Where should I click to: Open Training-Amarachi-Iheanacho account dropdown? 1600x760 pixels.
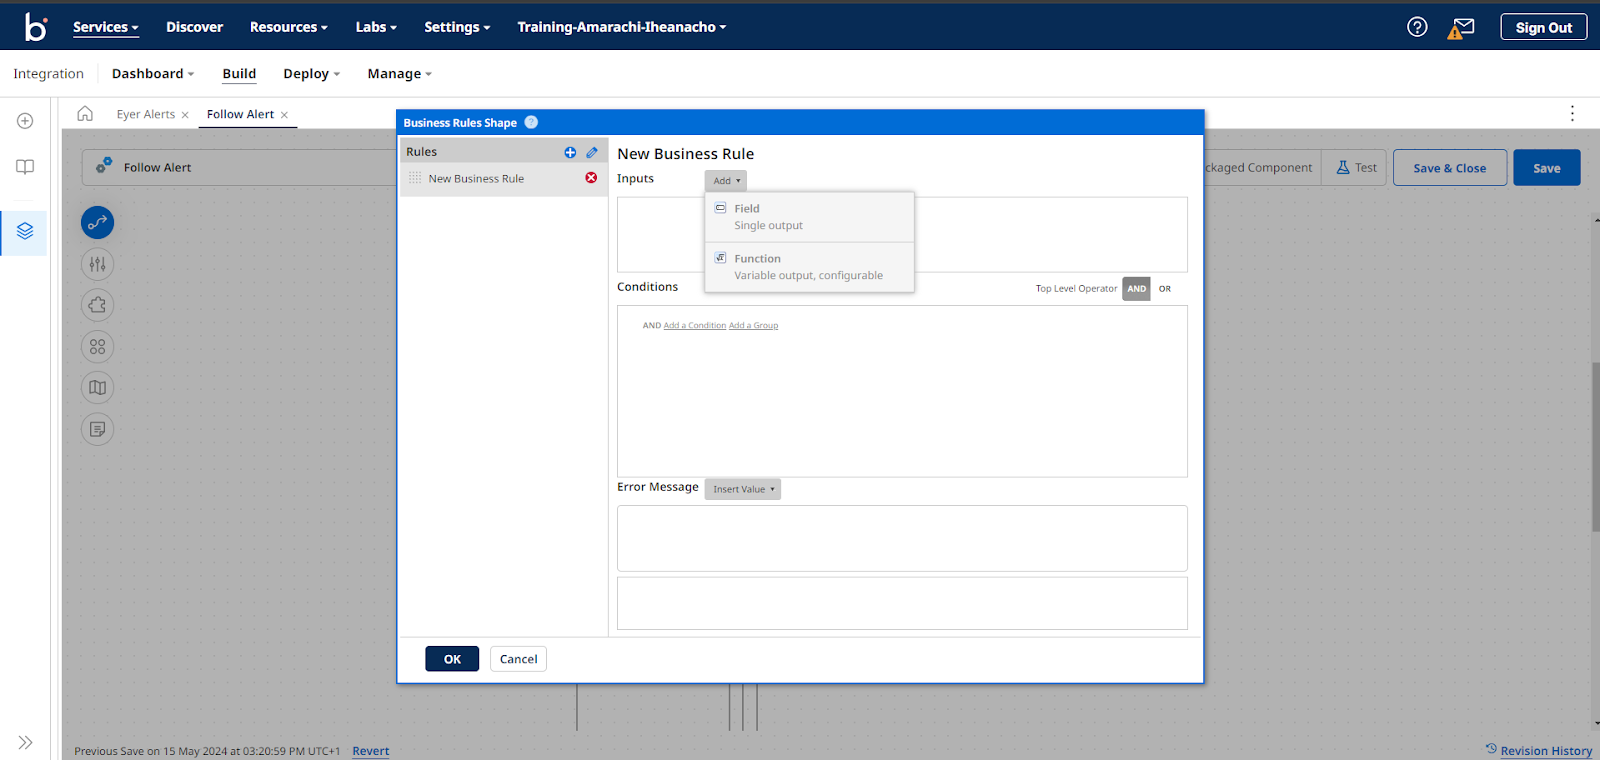click(622, 27)
